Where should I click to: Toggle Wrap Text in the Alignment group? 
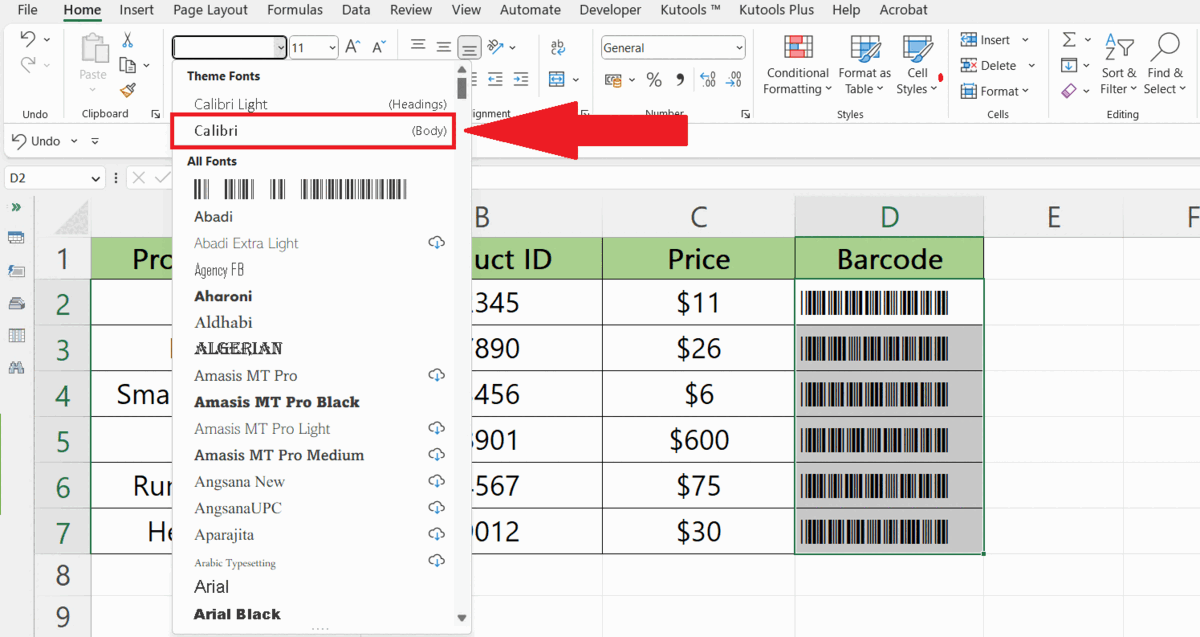(557, 47)
